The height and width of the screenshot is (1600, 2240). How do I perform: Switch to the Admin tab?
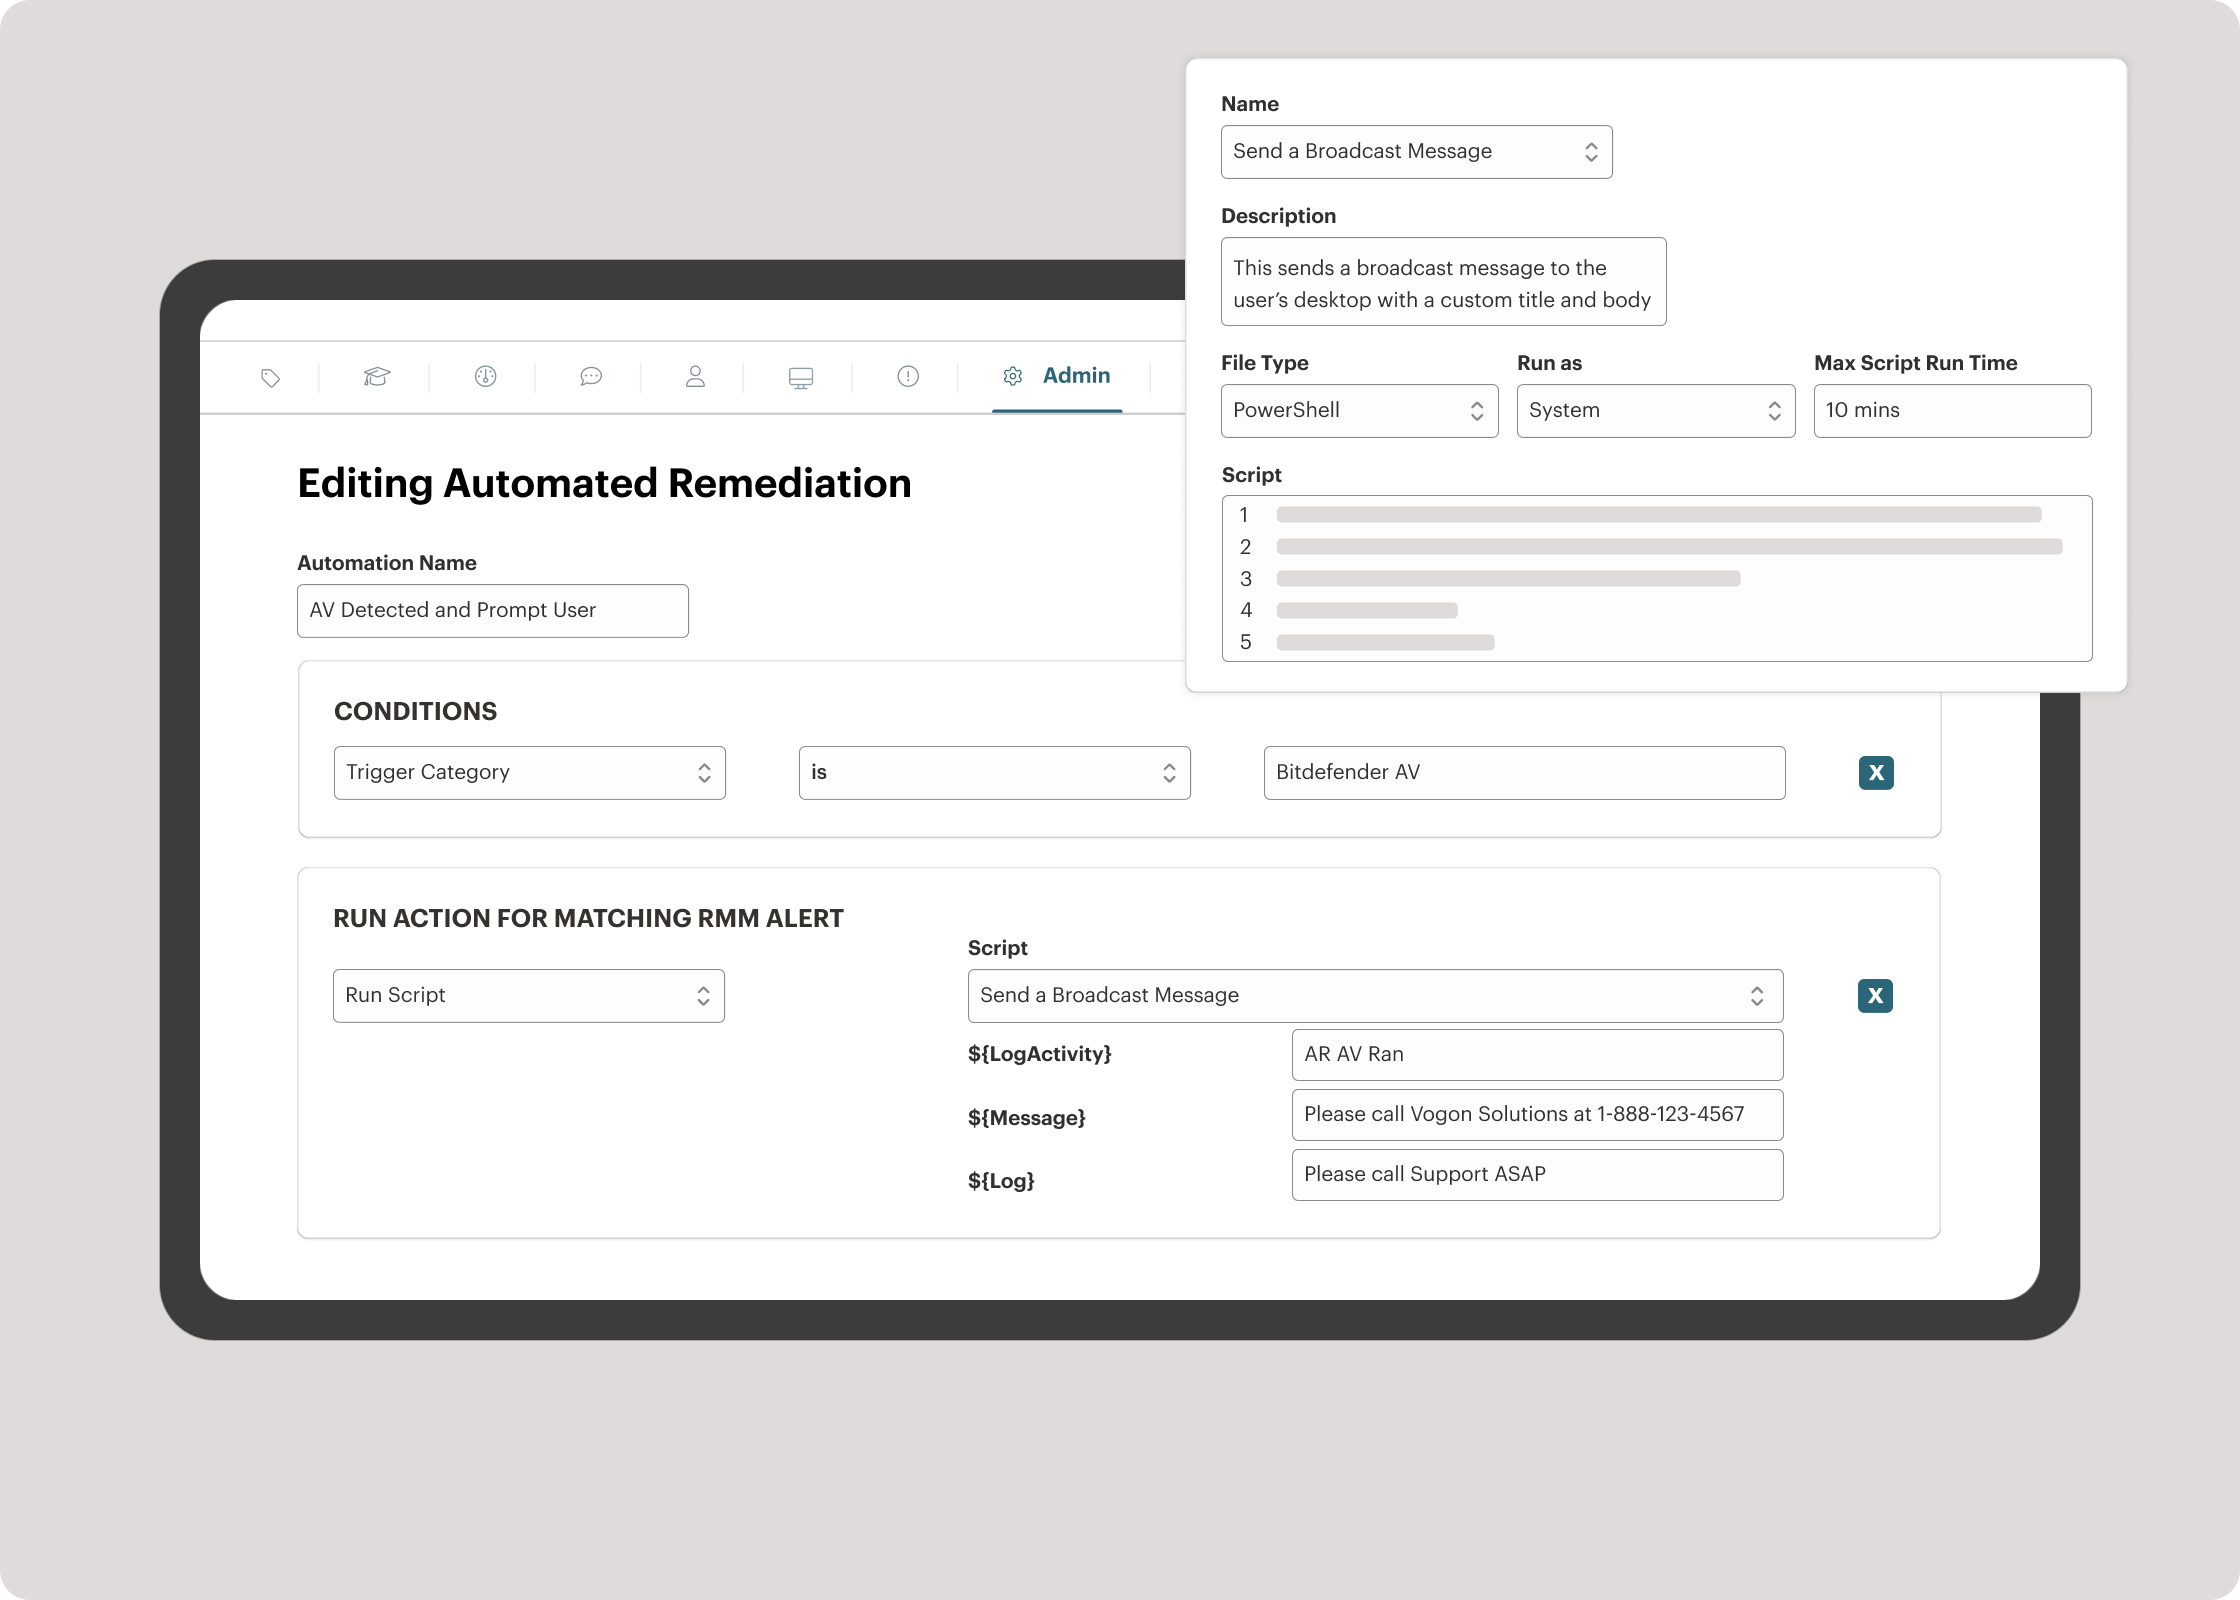(x=1077, y=375)
